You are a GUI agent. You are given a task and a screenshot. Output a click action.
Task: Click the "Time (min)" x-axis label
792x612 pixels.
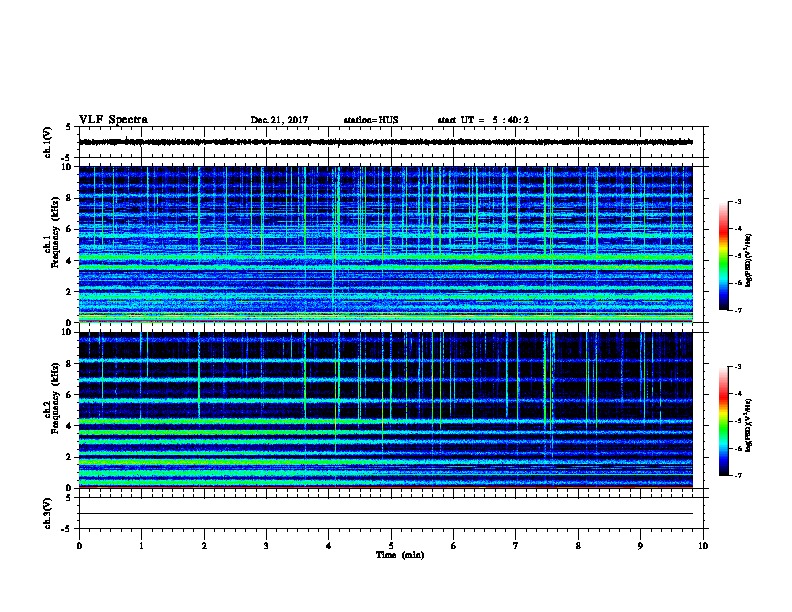pyautogui.click(x=400, y=555)
